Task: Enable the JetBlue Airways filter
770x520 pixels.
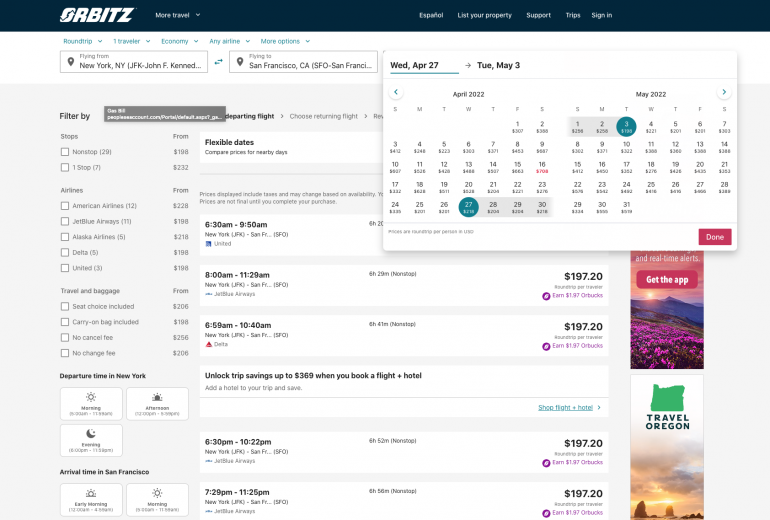Action: click(x=65, y=222)
